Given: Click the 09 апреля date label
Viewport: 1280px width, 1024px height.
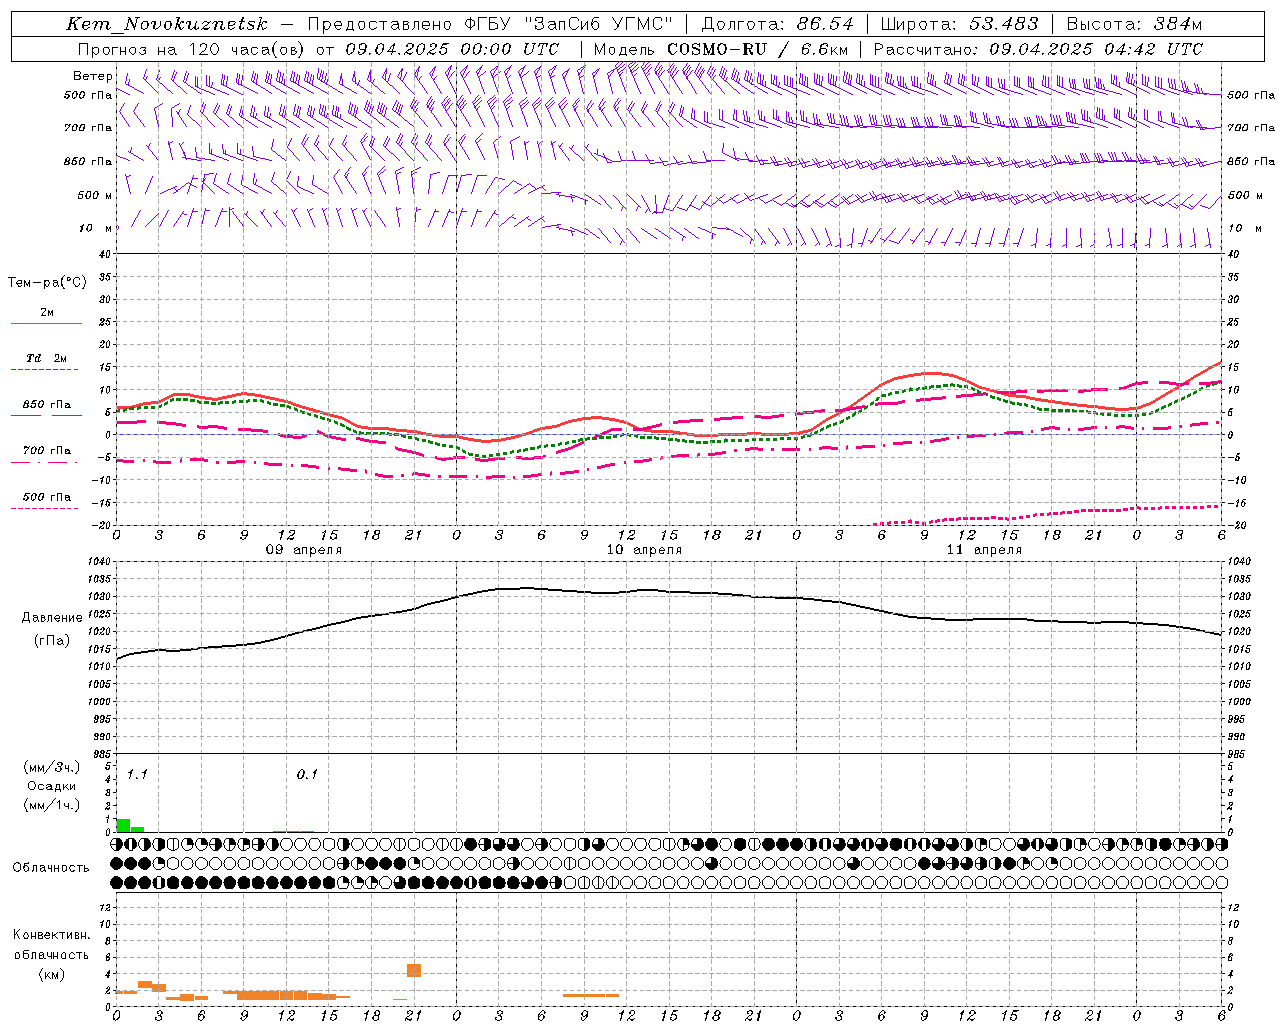Looking at the screenshot, I should click(x=303, y=549).
